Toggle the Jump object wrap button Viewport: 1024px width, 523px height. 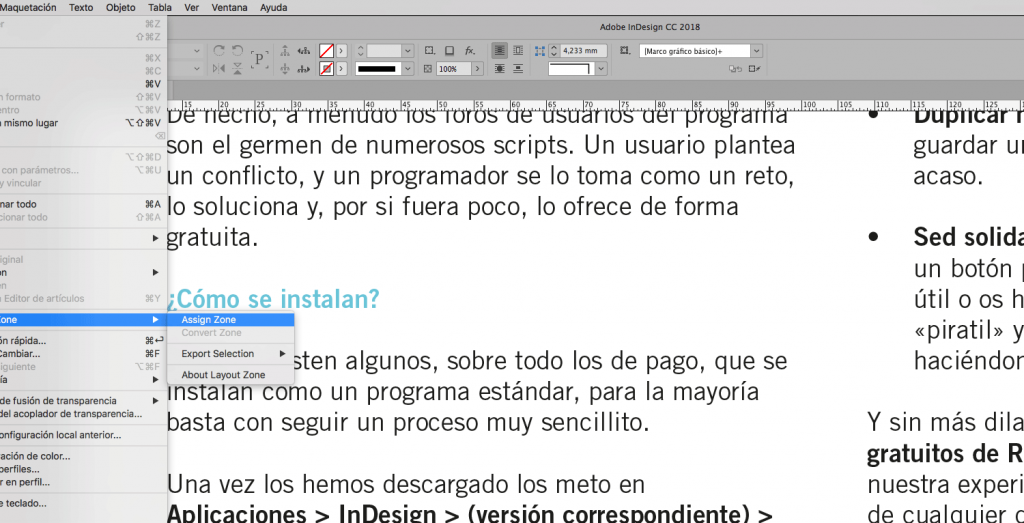(518, 69)
